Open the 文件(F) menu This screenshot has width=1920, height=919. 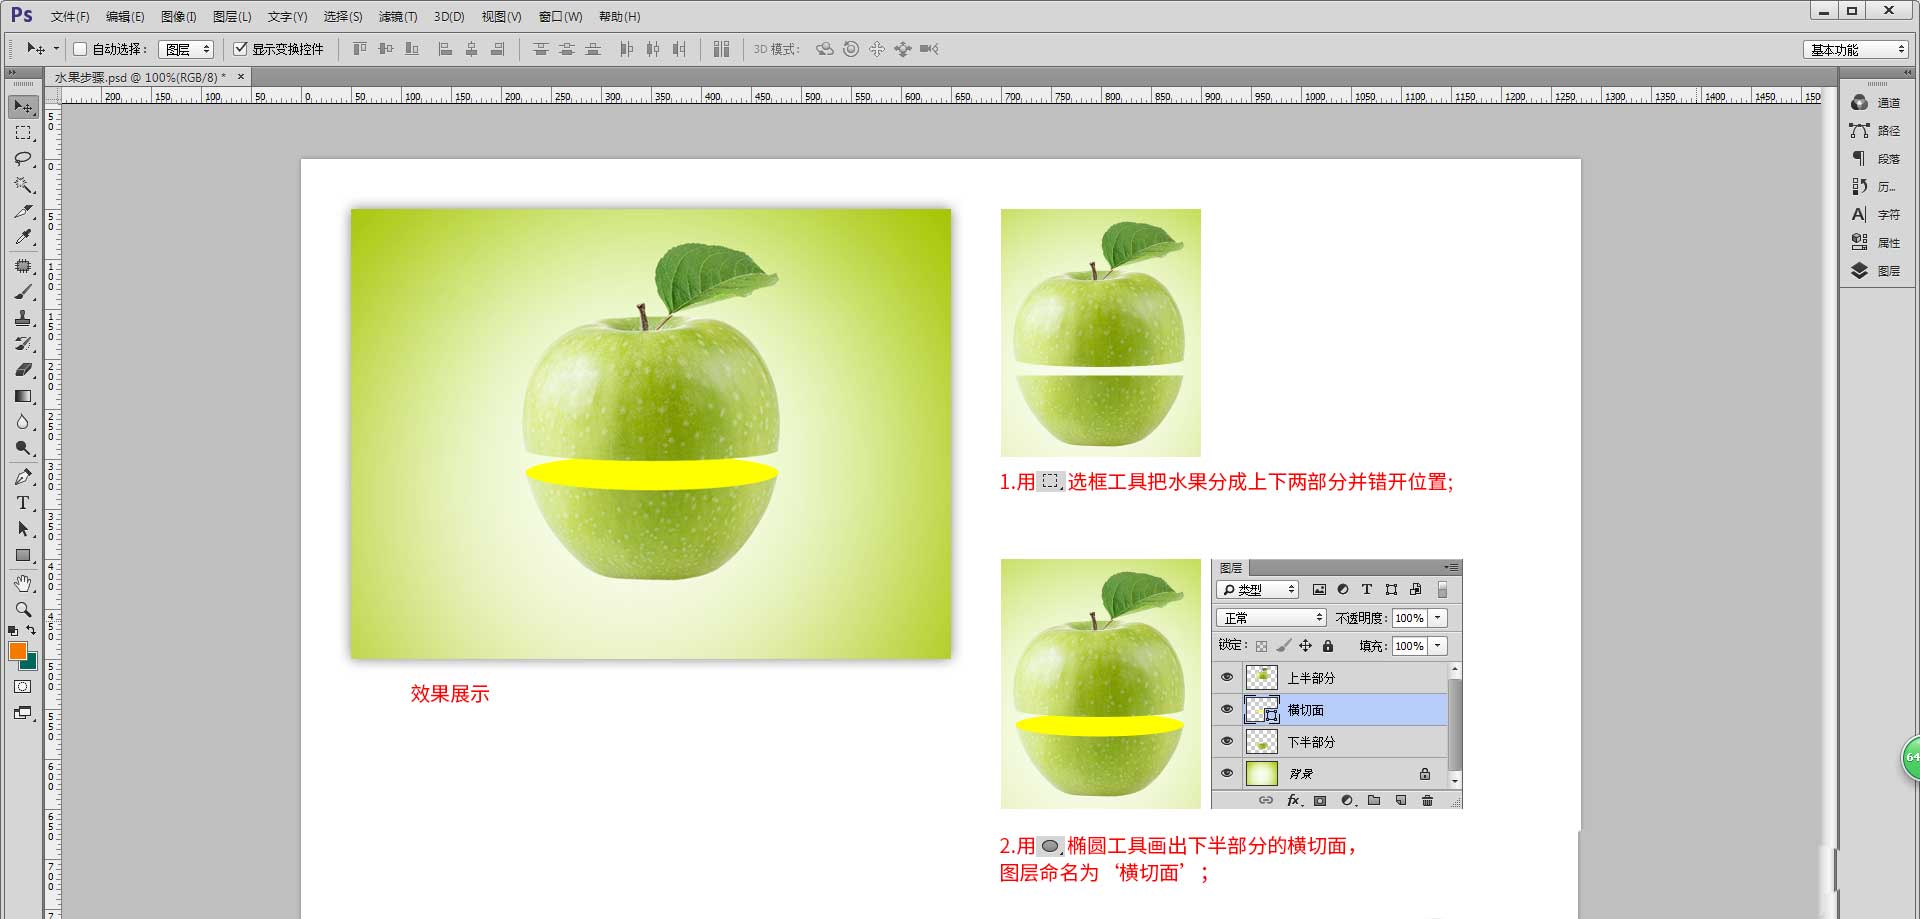[x=70, y=17]
